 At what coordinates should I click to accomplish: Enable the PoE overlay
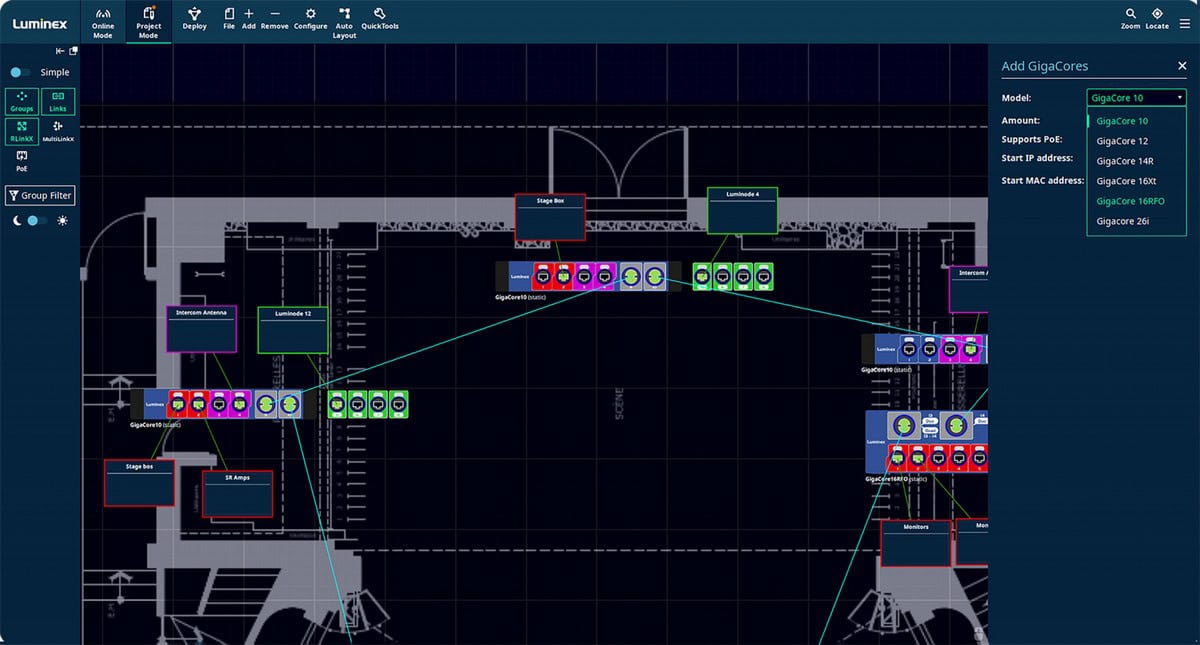(x=22, y=160)
